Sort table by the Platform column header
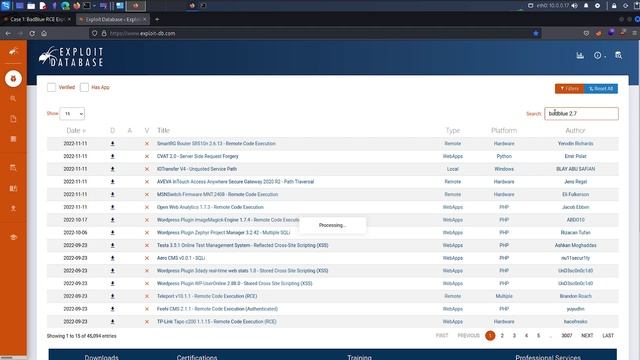 pos(504,131)
